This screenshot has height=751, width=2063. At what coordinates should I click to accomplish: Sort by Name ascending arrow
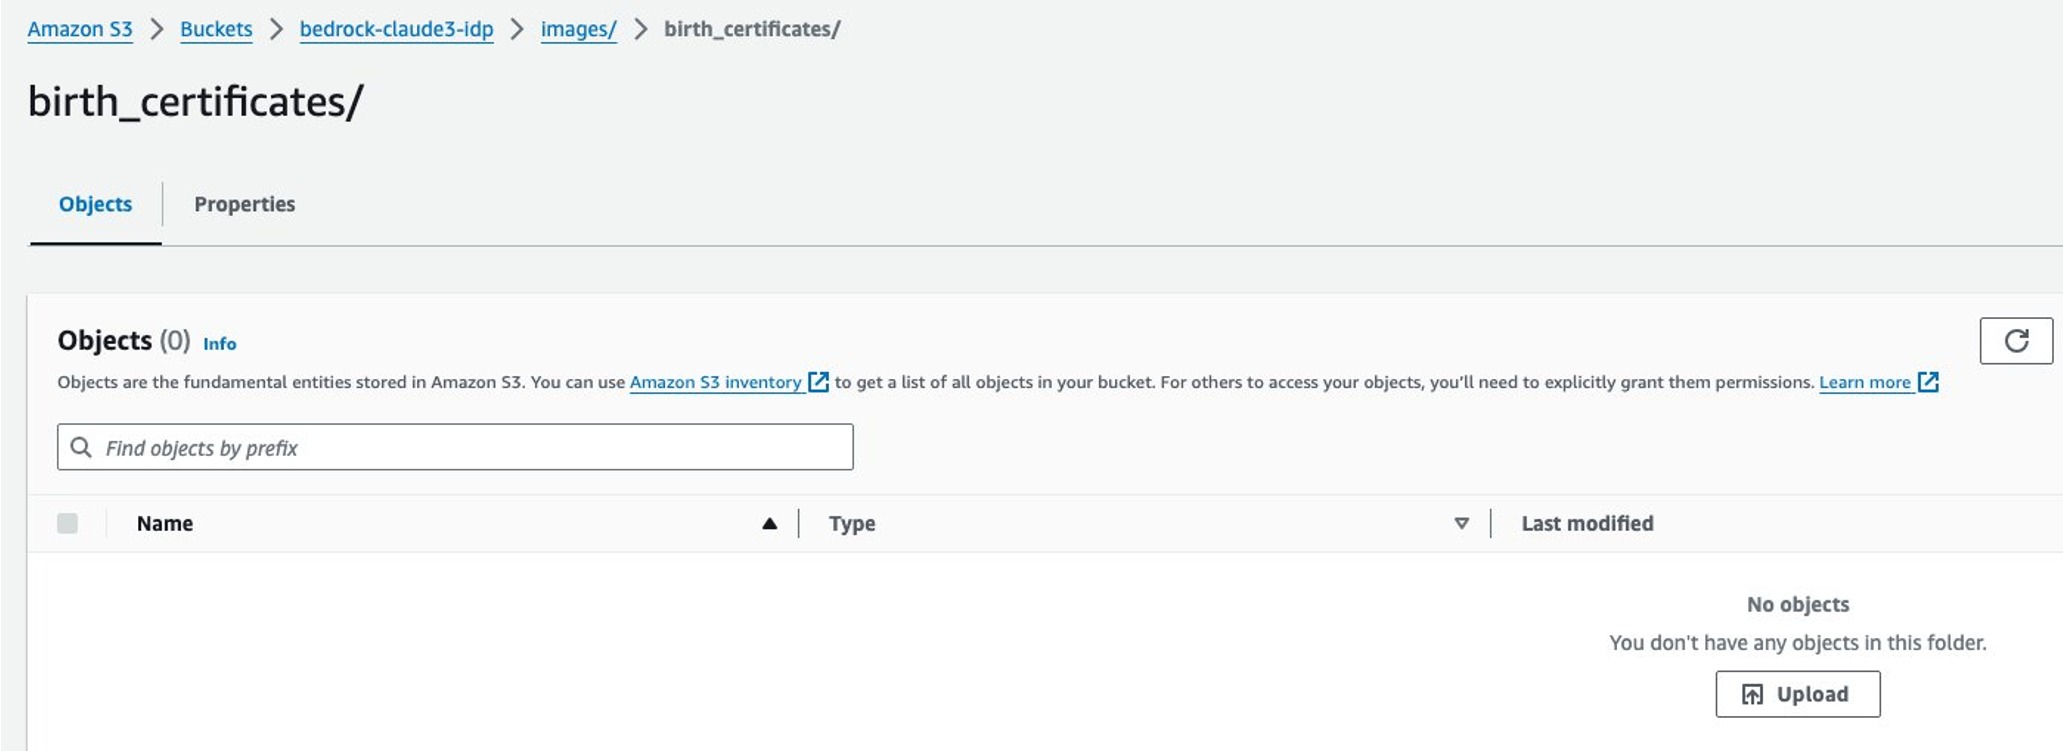coord(769,523)
